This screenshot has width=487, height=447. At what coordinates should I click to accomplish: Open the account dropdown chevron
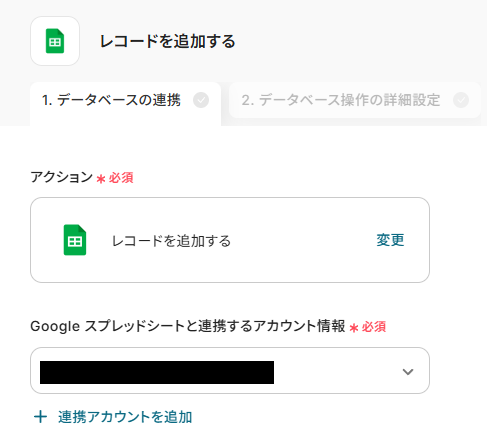408,371
